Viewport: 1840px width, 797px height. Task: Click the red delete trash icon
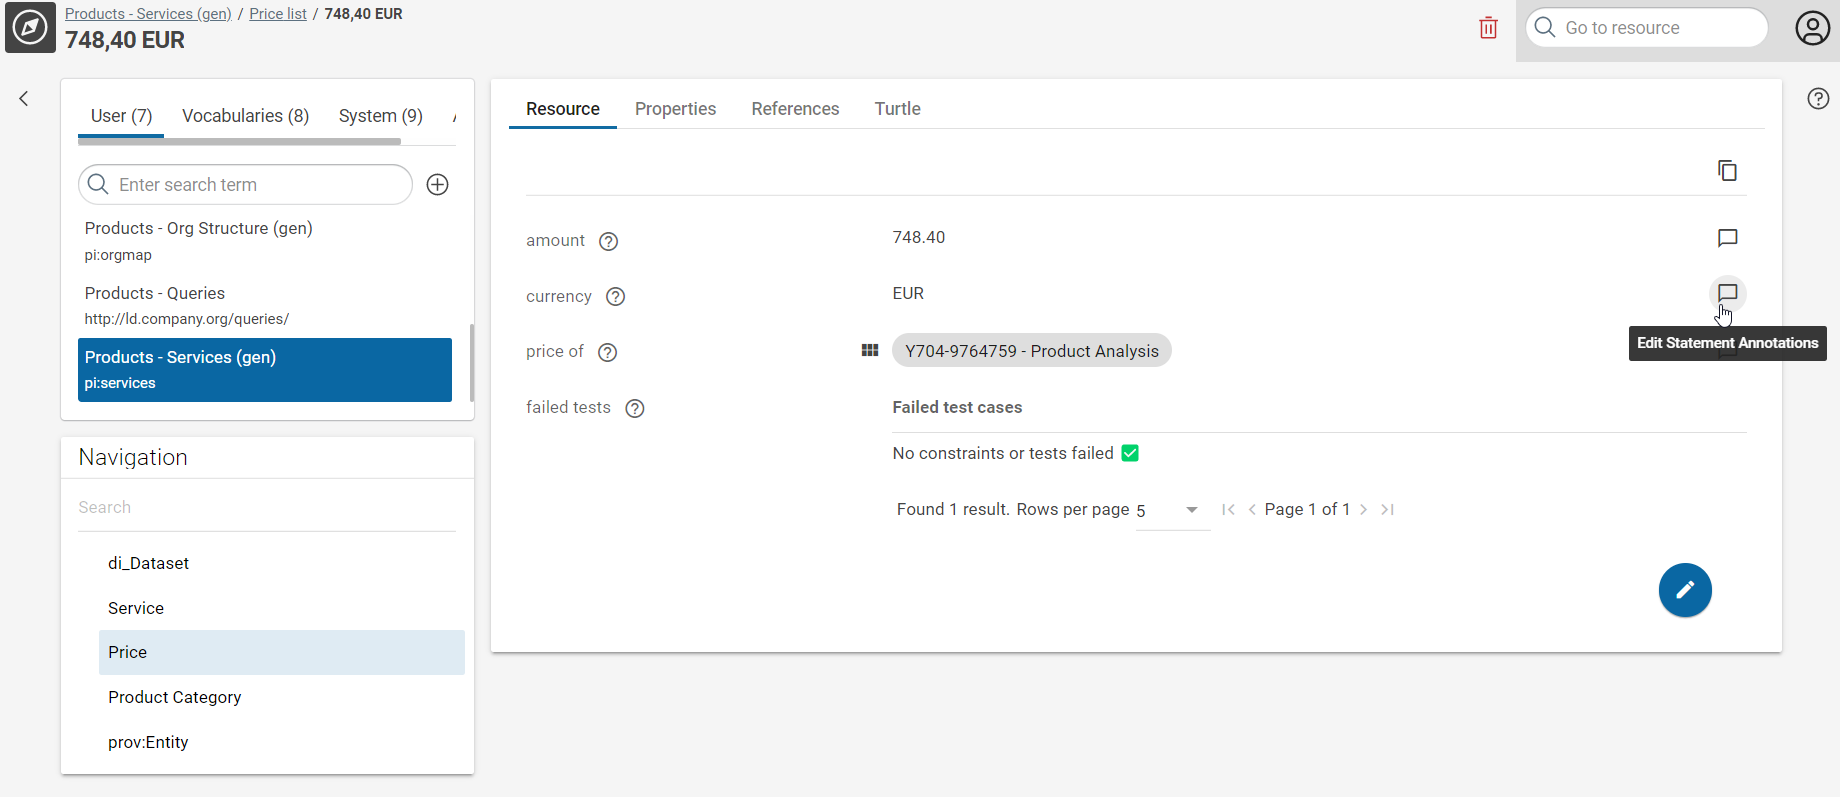point(1488,28)
